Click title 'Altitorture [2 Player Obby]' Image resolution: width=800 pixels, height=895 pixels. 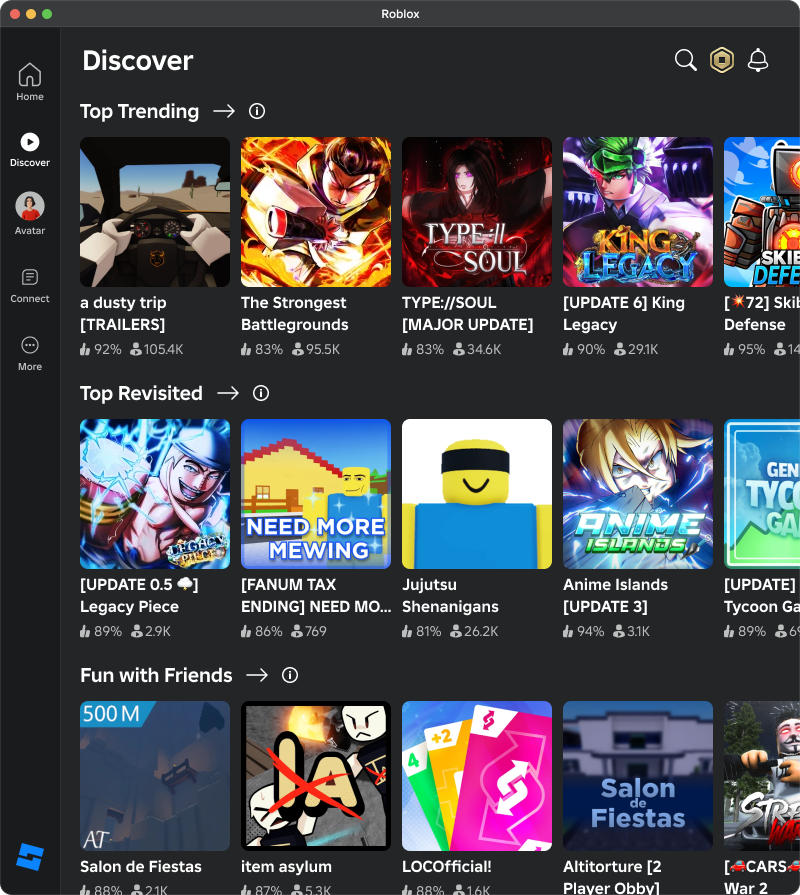pos(612,877)
